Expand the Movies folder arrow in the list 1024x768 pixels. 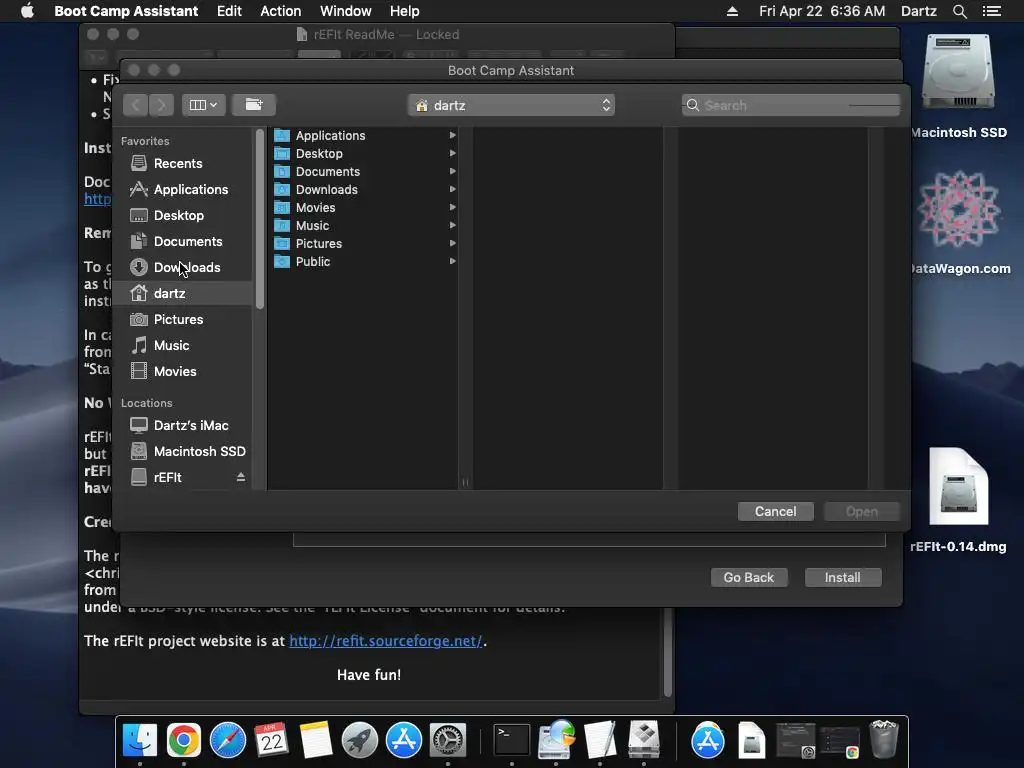point(452,207)
